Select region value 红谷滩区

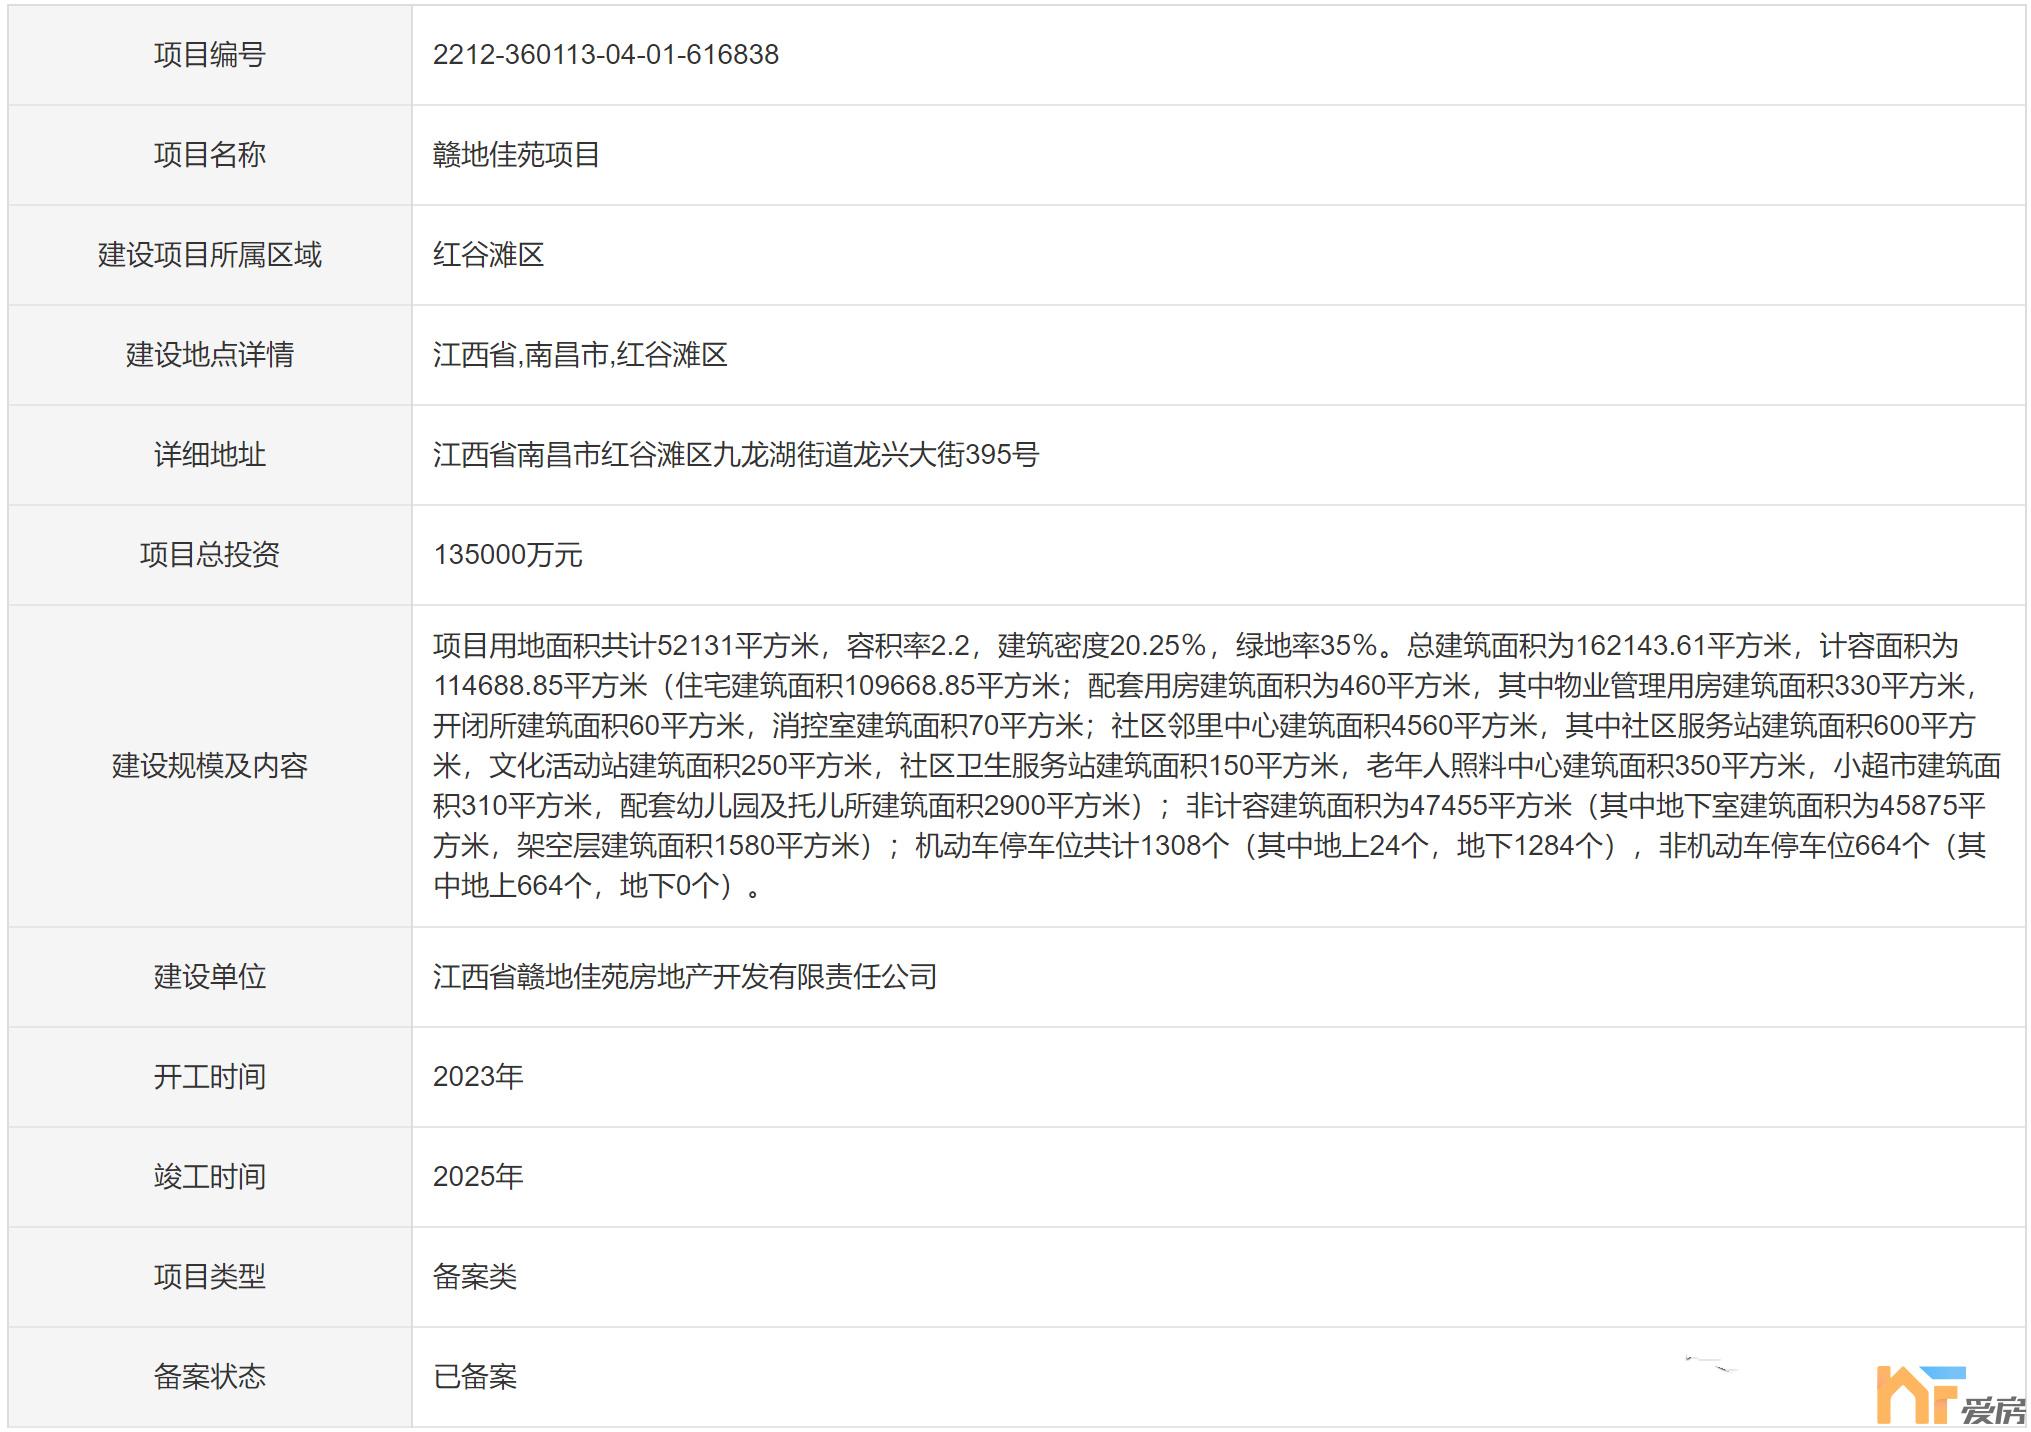pyautogui.click(x=488, y=255)
